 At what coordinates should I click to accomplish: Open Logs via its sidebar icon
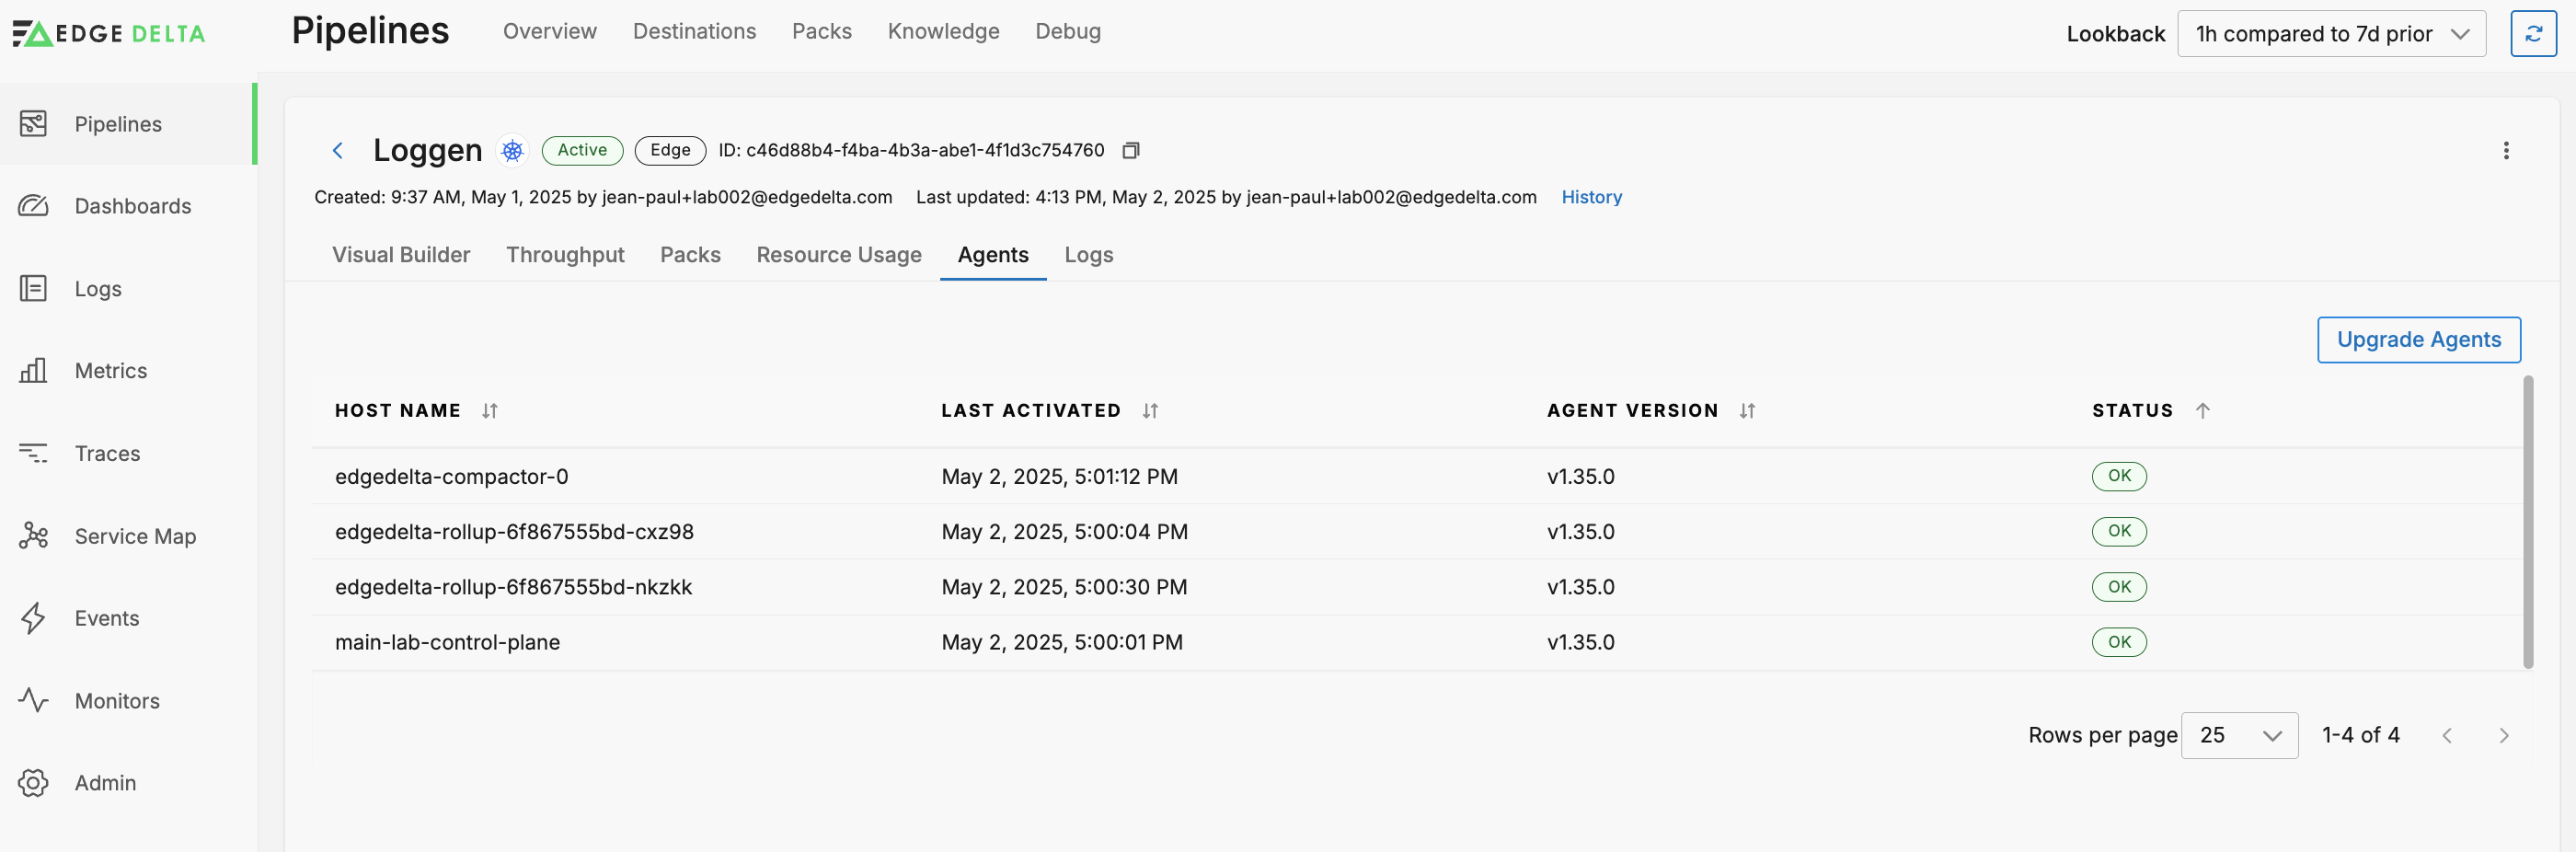[33, 289]
